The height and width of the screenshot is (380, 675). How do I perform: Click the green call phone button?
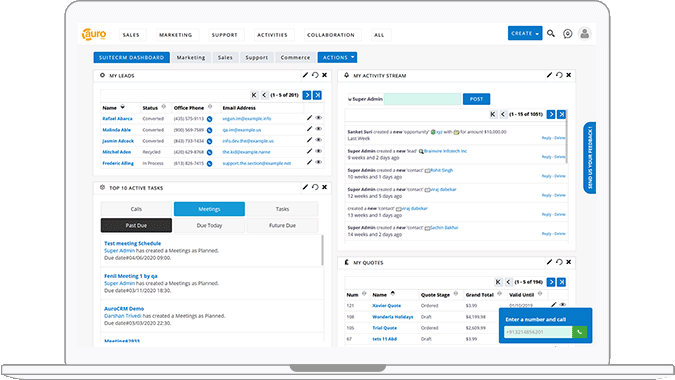click(x=579, y=332)
